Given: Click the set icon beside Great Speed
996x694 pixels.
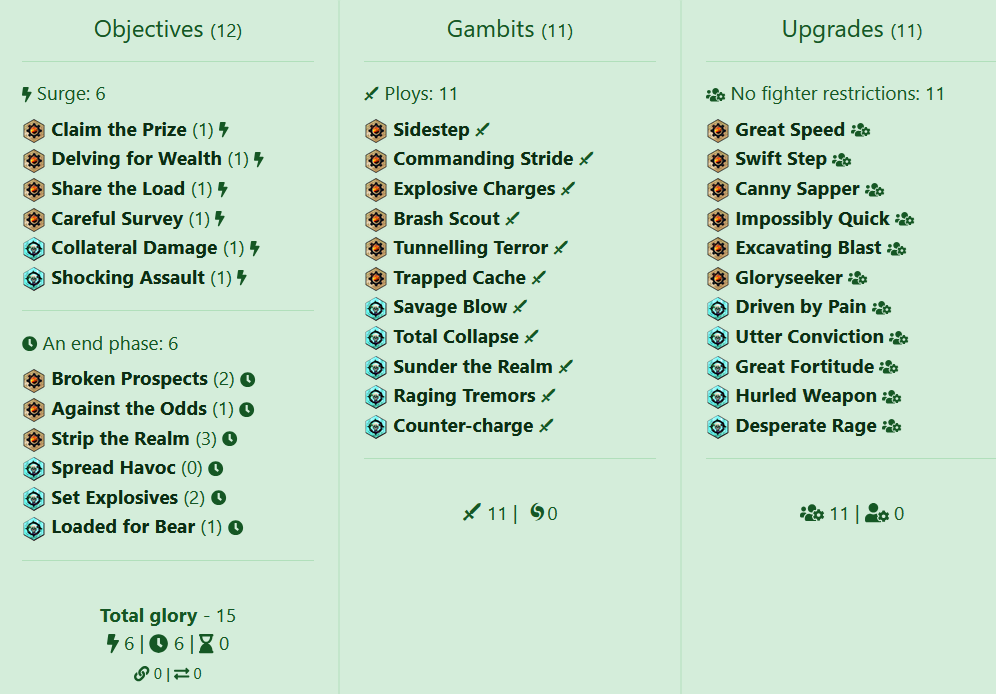Looking at the screenshot, I should pos(718,130).
